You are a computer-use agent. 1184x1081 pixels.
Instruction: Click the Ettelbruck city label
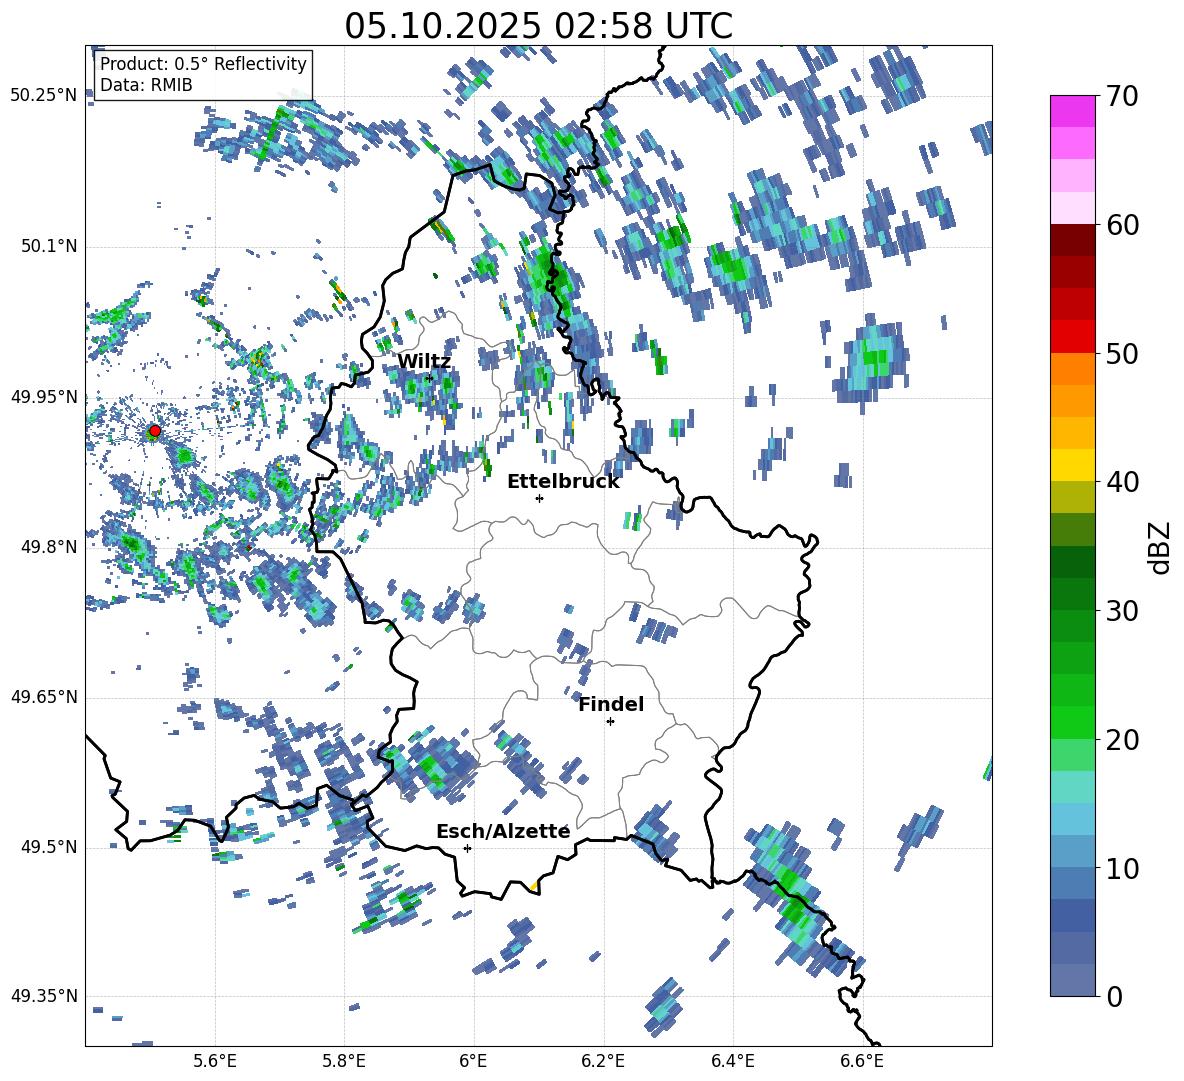(563, 482)
